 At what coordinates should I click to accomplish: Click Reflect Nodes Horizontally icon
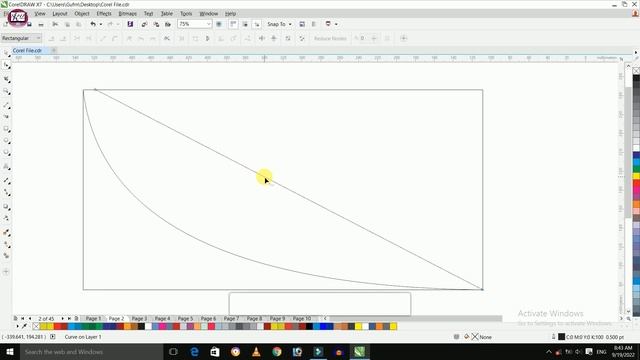(x=262, y=38)
